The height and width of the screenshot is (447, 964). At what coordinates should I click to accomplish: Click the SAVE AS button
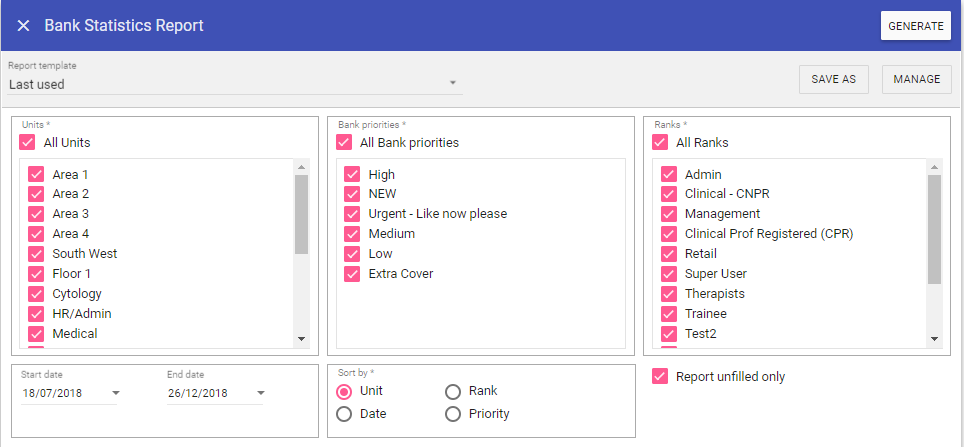point(833,80)
